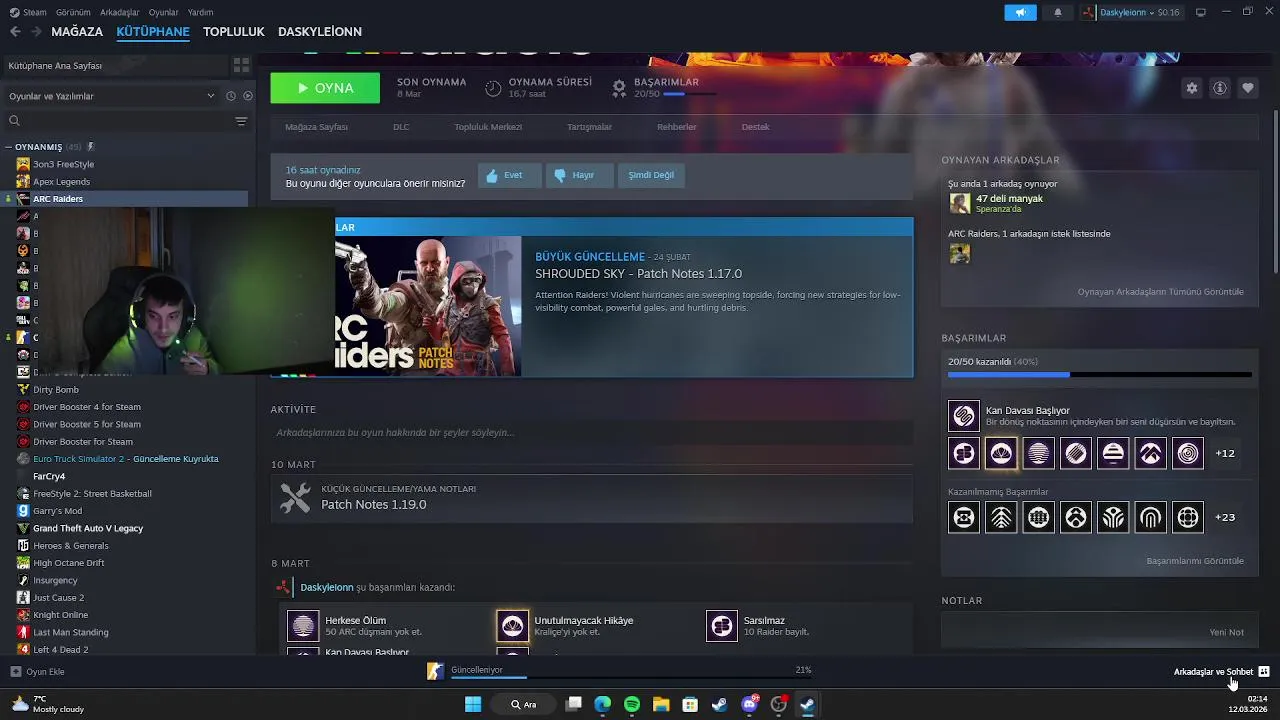Open friend 47 deli manyak avatar
The width and height of the screenshot is (1280, 720).
tap(960, 203)
